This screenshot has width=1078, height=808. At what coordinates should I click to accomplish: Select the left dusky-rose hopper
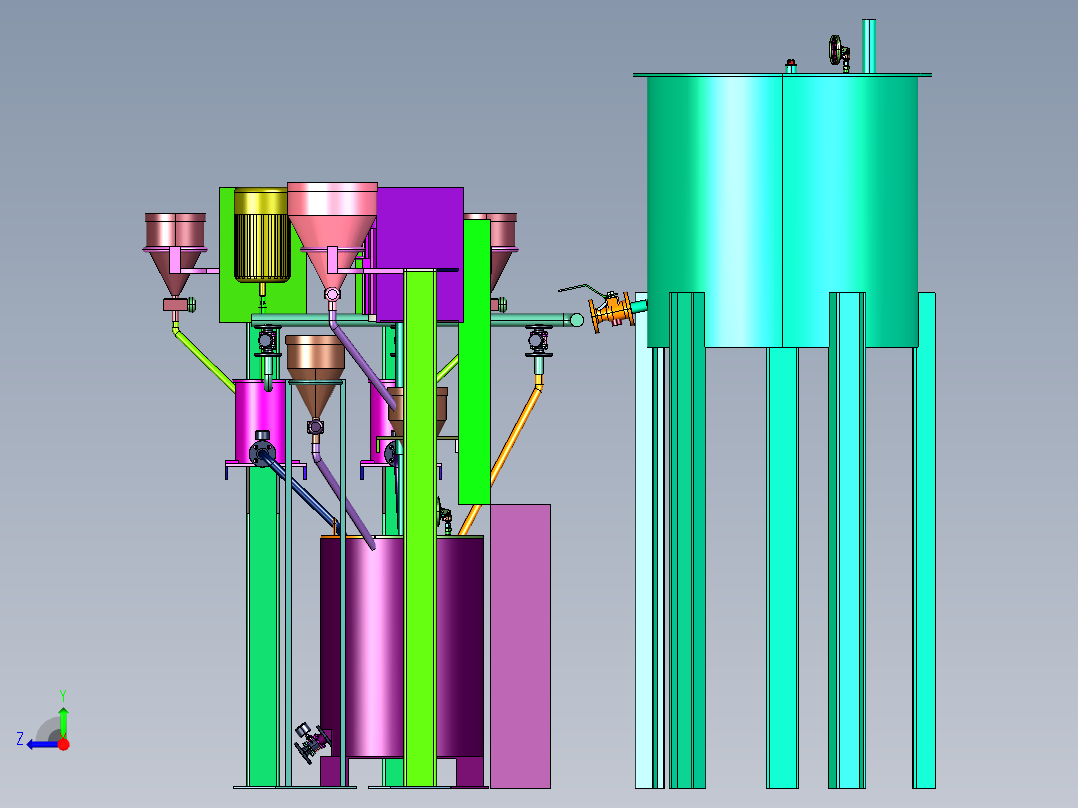tap(175, 253)
